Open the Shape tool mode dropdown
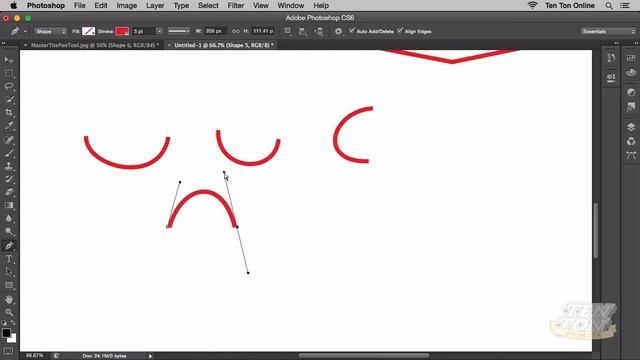The height and width of the screenshot is (360, 640). click(50, 31)
